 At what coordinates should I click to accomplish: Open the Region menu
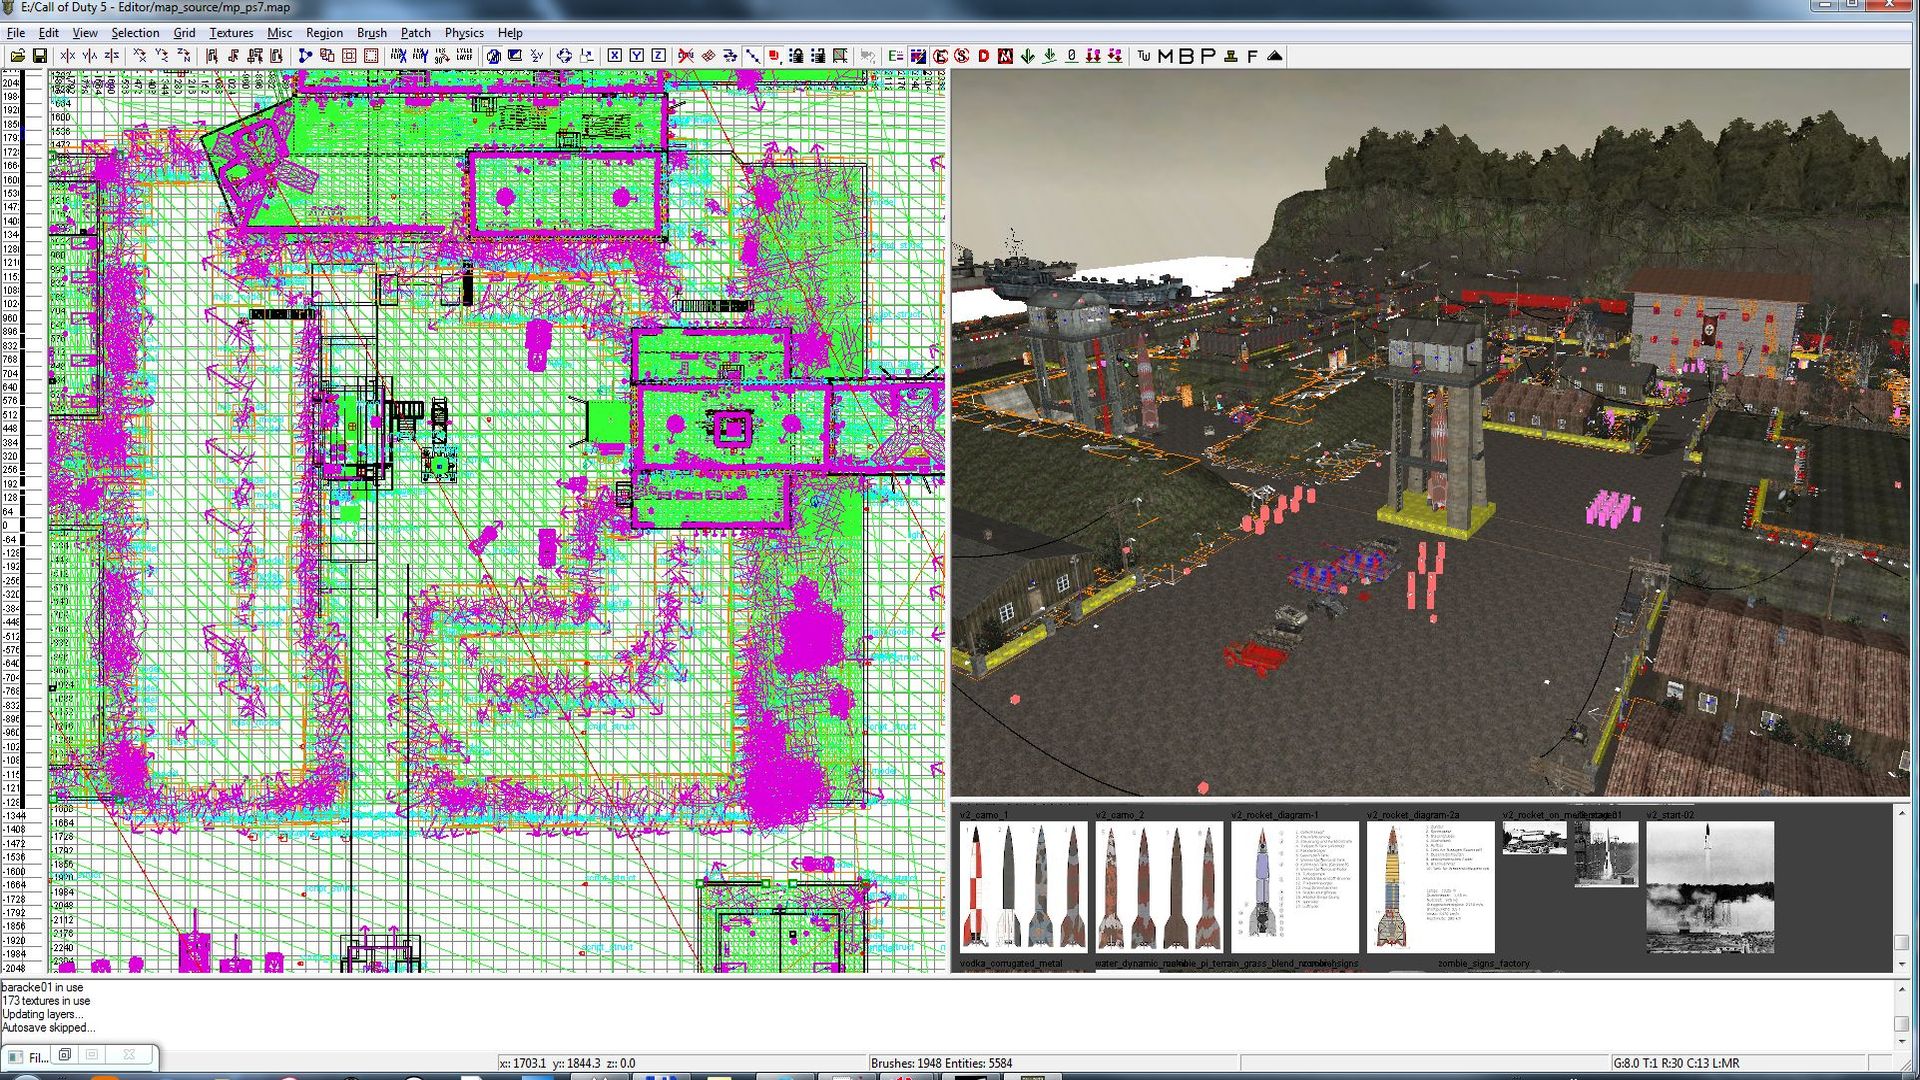[x=324, y=33]
